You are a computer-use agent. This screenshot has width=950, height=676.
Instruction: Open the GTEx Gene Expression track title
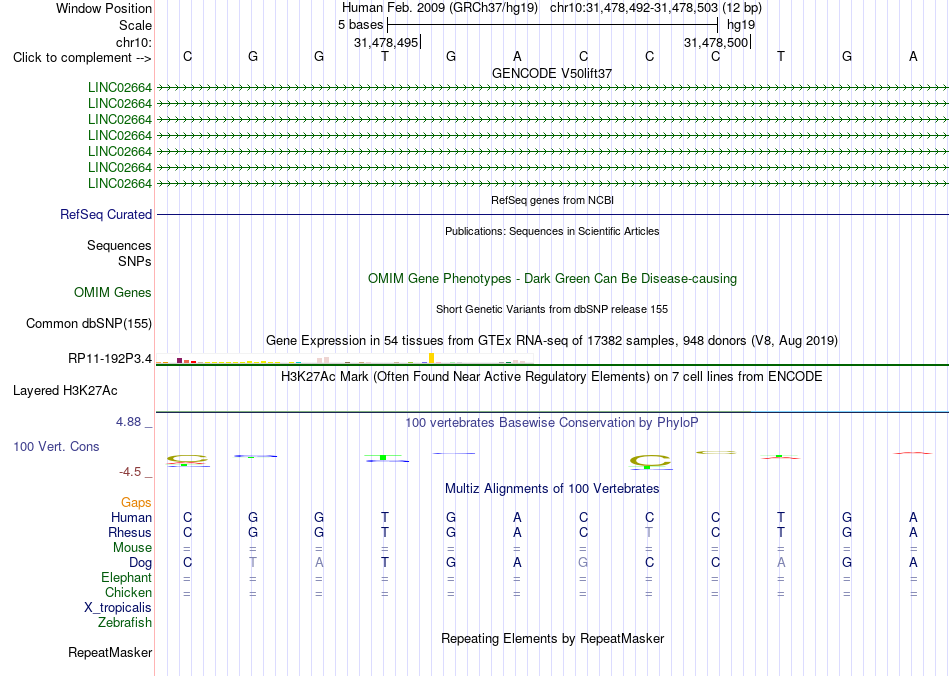552,340
